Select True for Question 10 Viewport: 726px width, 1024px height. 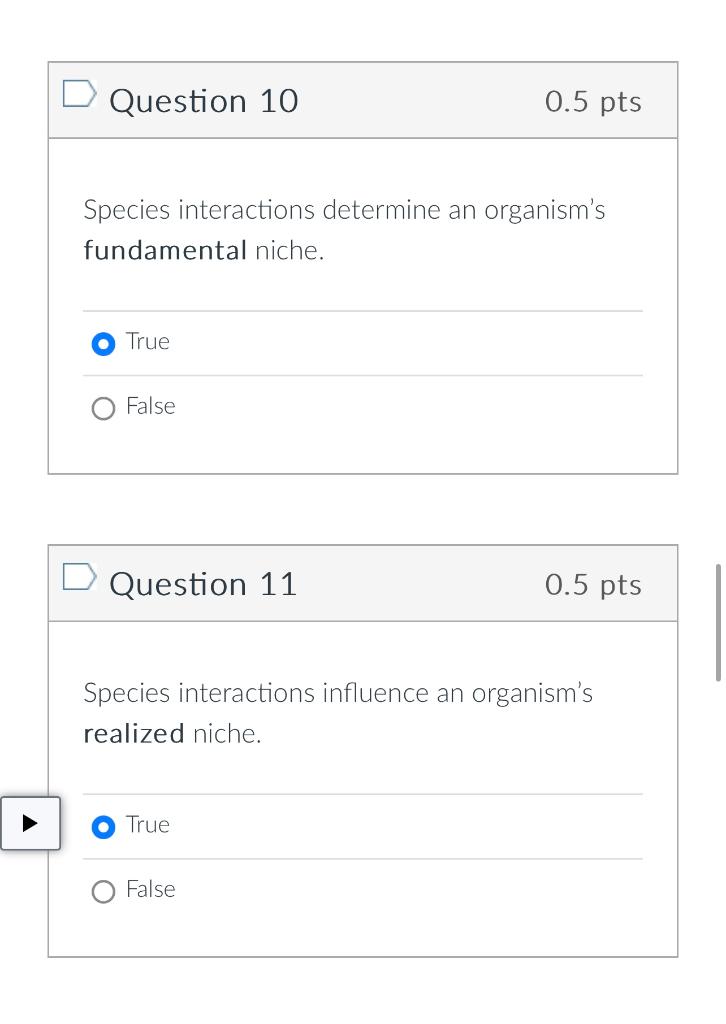103,343
